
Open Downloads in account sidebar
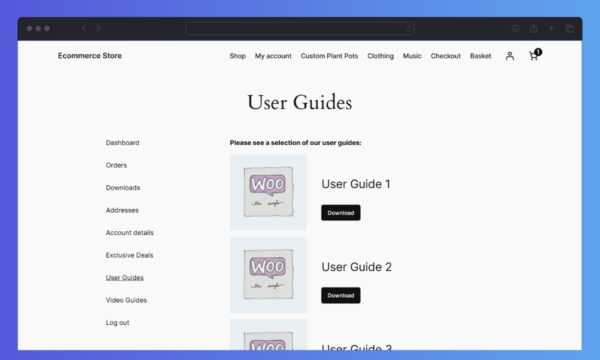click(x=123, y=187)
